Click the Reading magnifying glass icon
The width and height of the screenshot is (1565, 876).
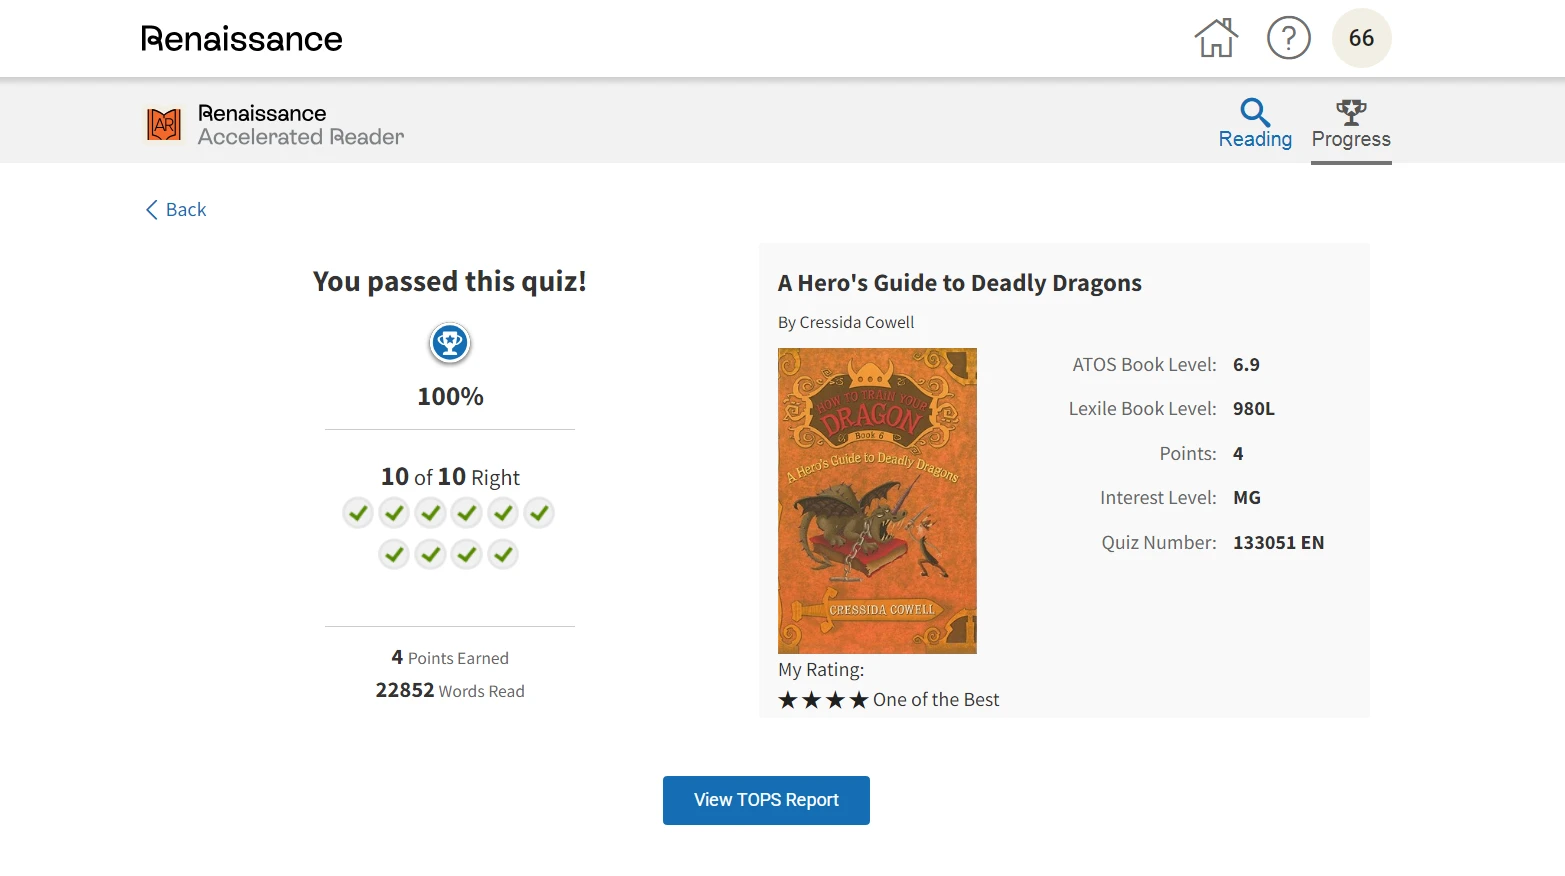pos(1255,111)
